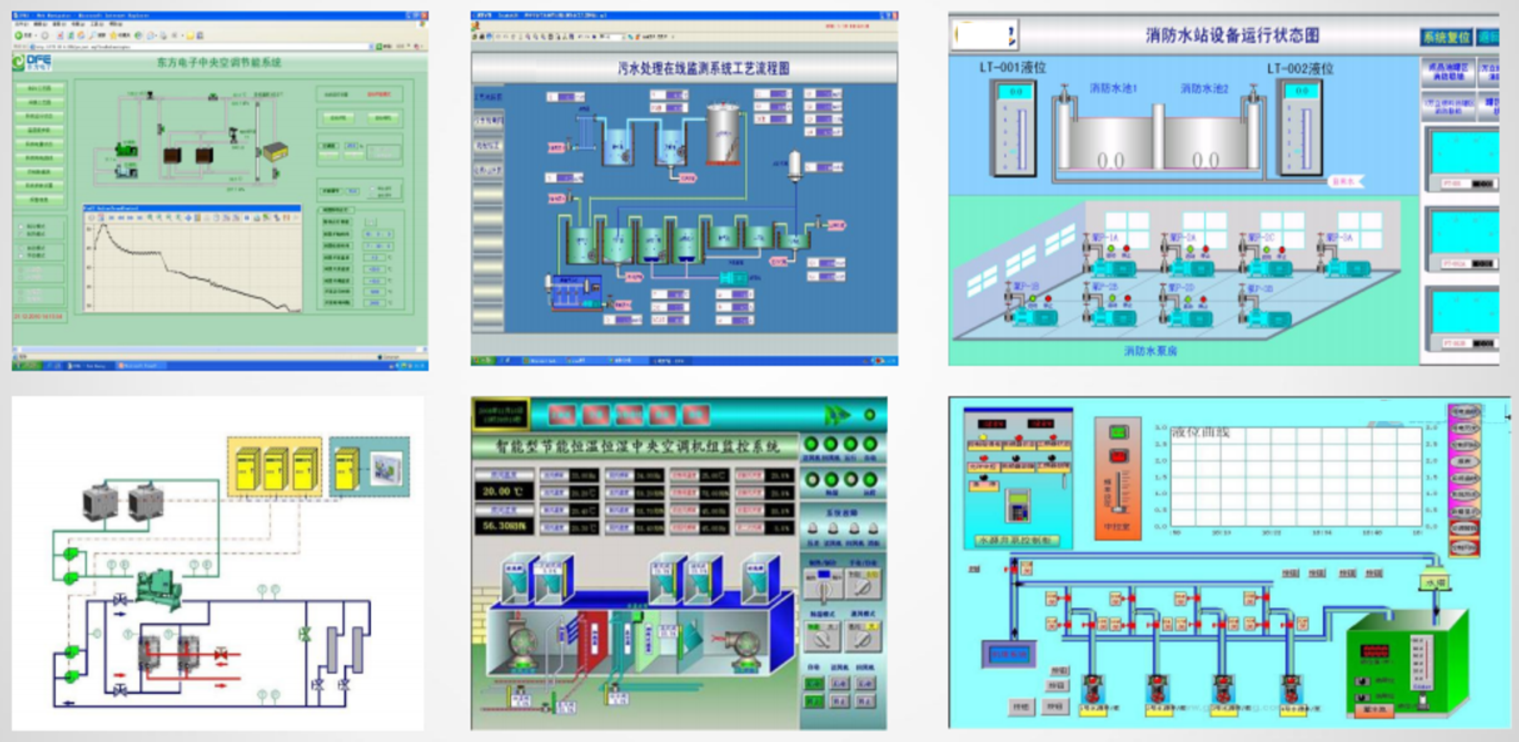1519x742 pixels.
Task: Click the yellow air handler unit in HVAC diagram
Action: pos(273,152)
